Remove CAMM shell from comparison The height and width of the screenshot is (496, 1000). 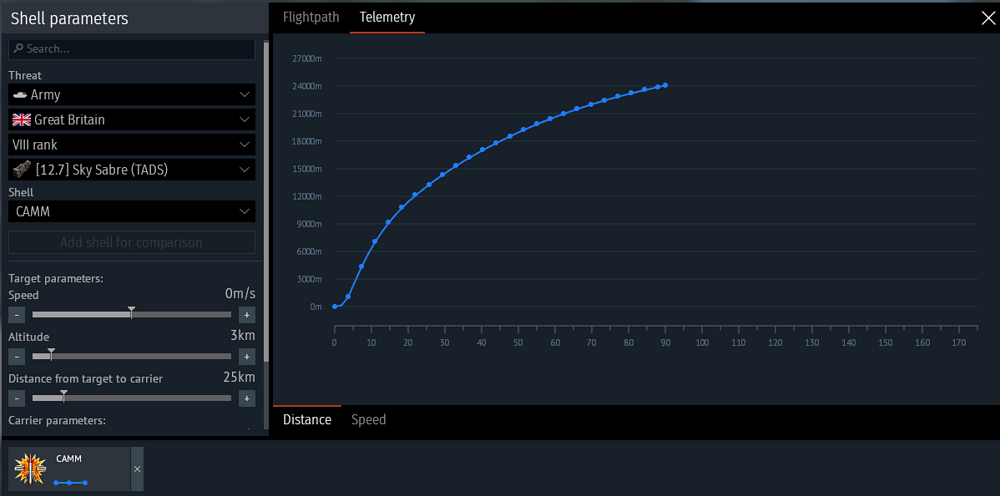coord(137,469)
